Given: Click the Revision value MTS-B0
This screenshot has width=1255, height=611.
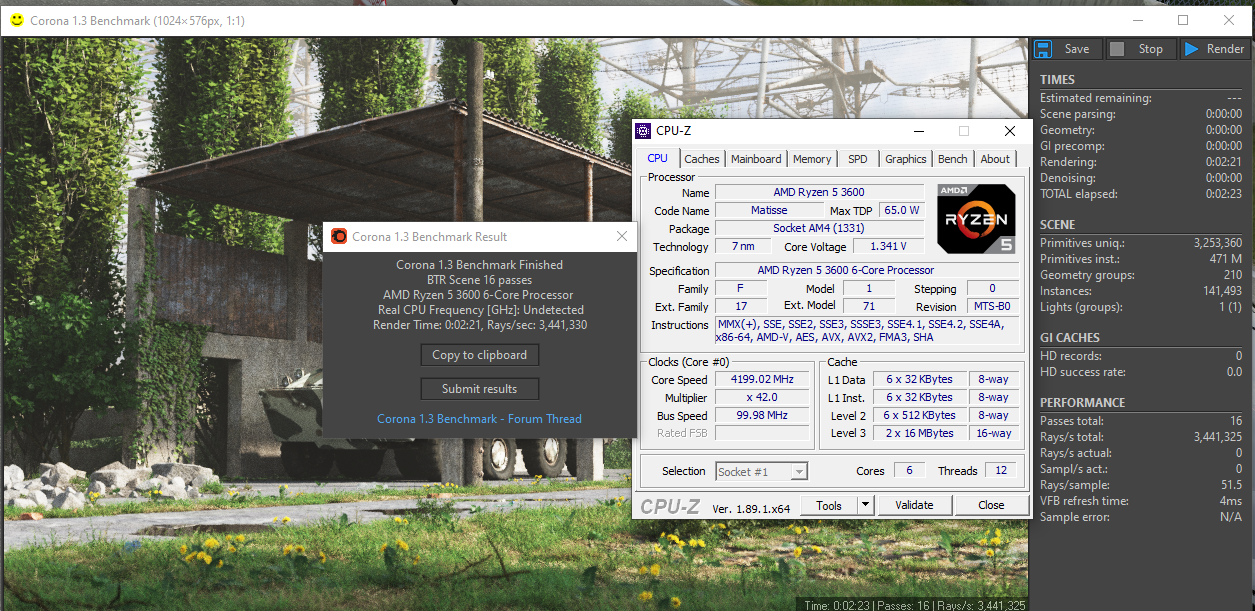Looking at the screenshot, I should (x=992, y=307).
